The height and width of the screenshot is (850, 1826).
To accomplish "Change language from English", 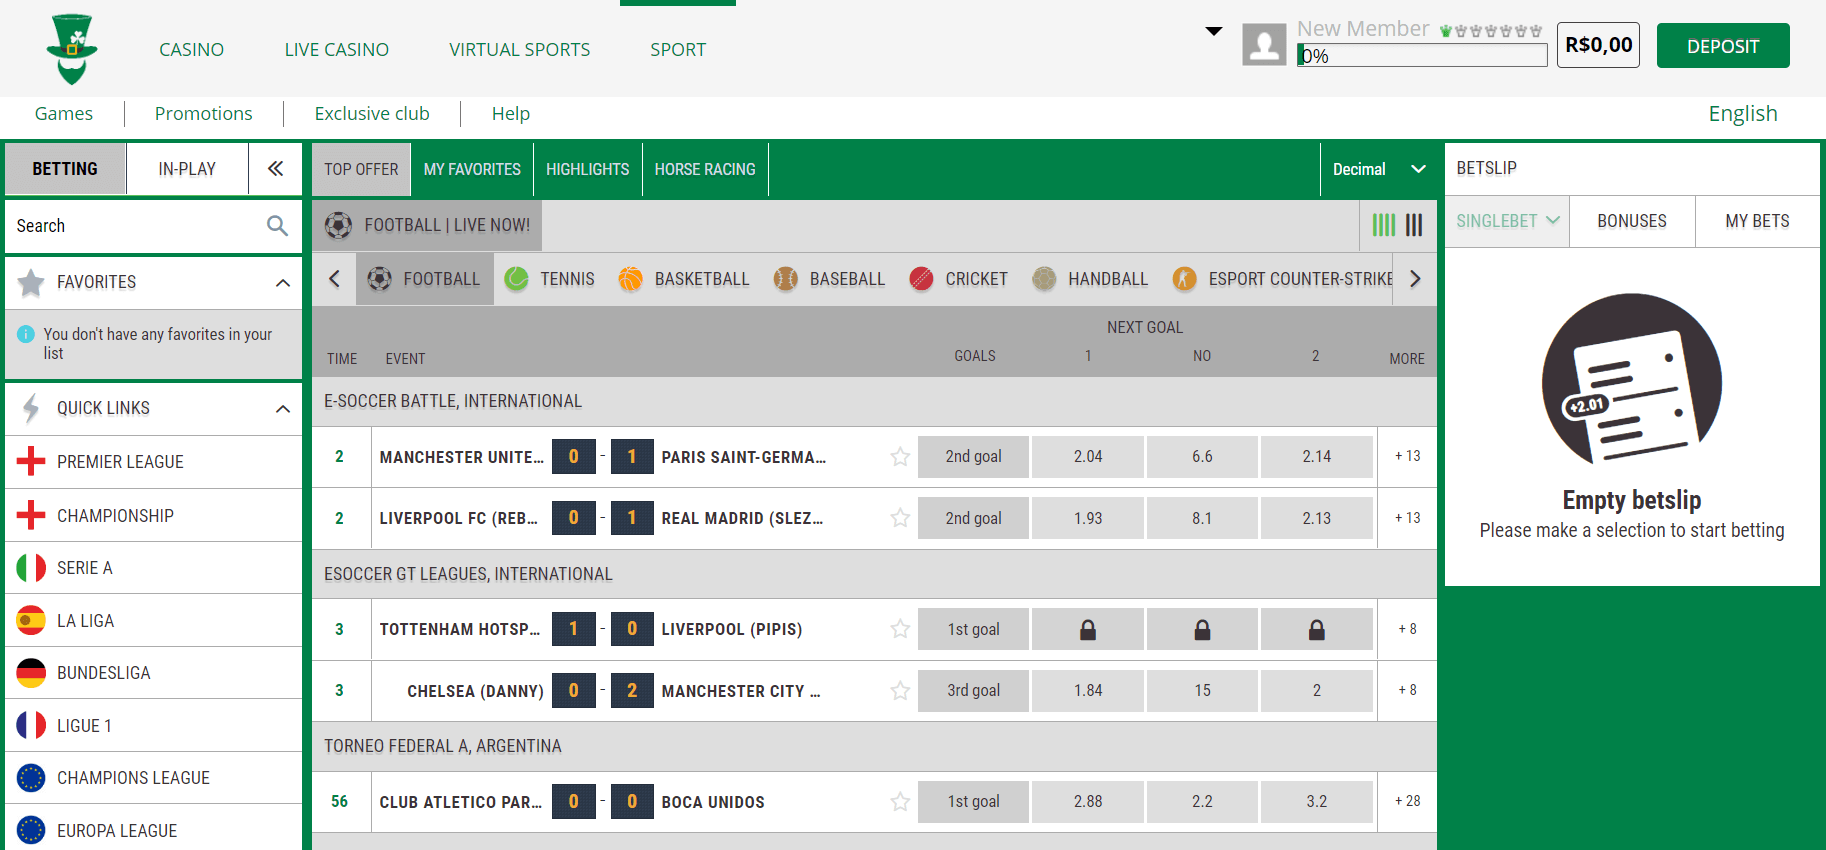I will 1743,114.
